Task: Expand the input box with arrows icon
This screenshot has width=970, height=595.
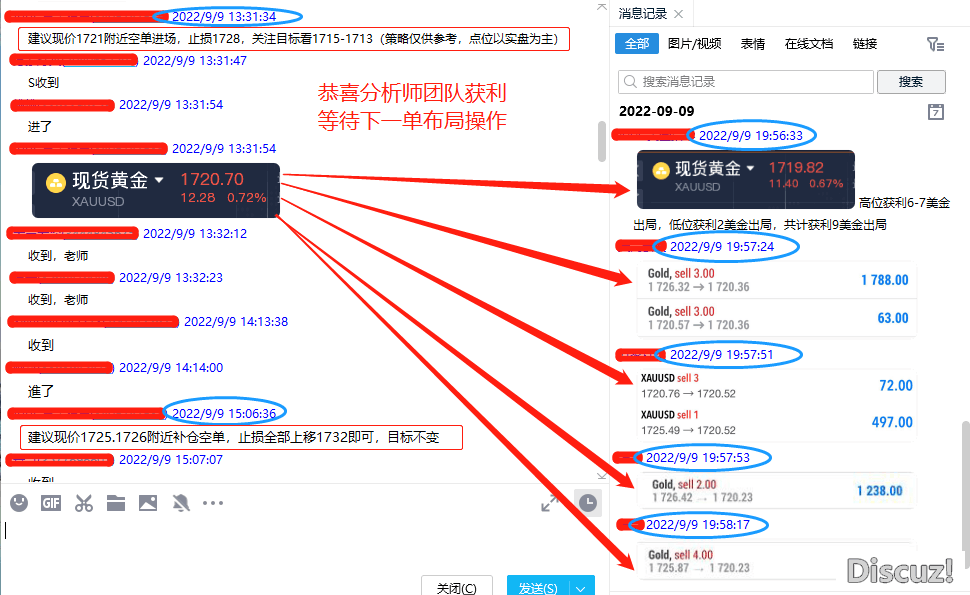Action: [x=549, y=503]
